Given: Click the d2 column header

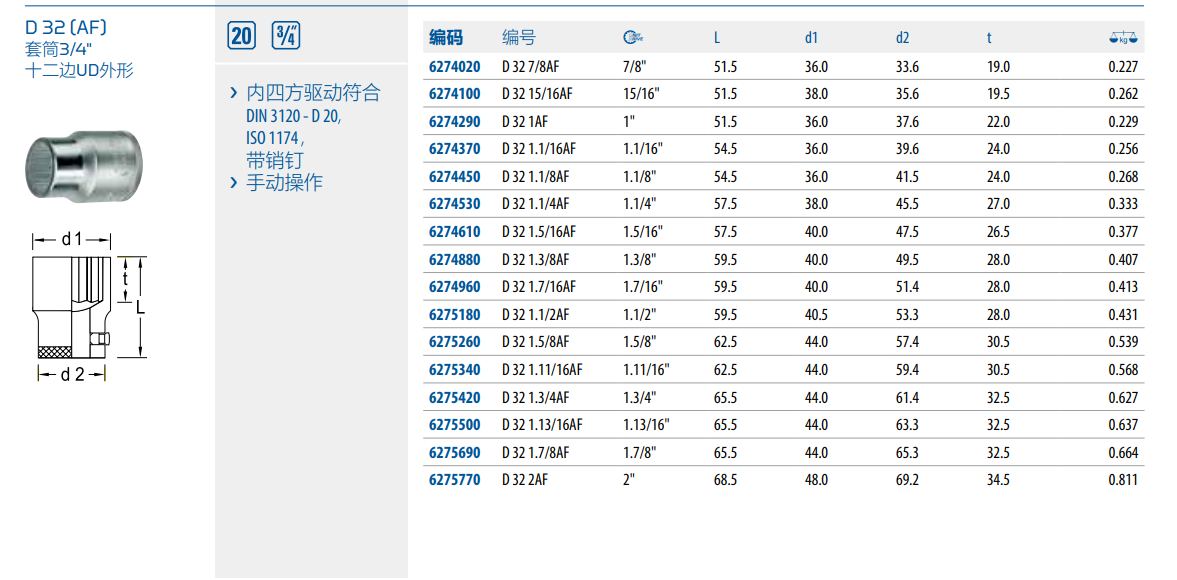Looking at the screenshot, I should pyautogui.click(x=902, y=38).
